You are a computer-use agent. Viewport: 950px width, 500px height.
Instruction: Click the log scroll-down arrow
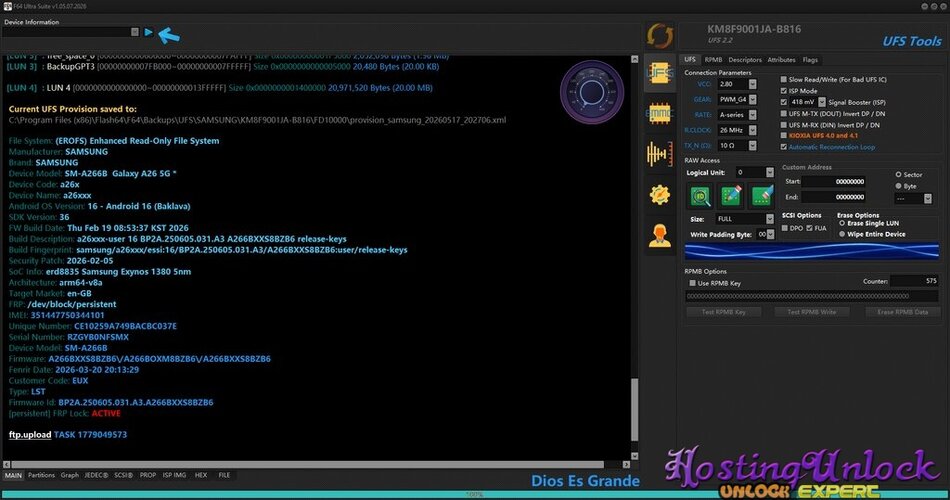tap(634, 456)
